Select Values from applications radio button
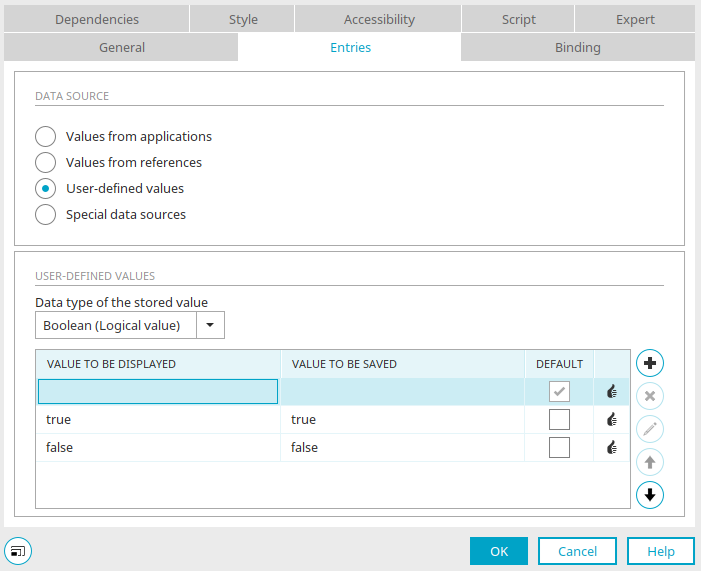 point(46,136)
